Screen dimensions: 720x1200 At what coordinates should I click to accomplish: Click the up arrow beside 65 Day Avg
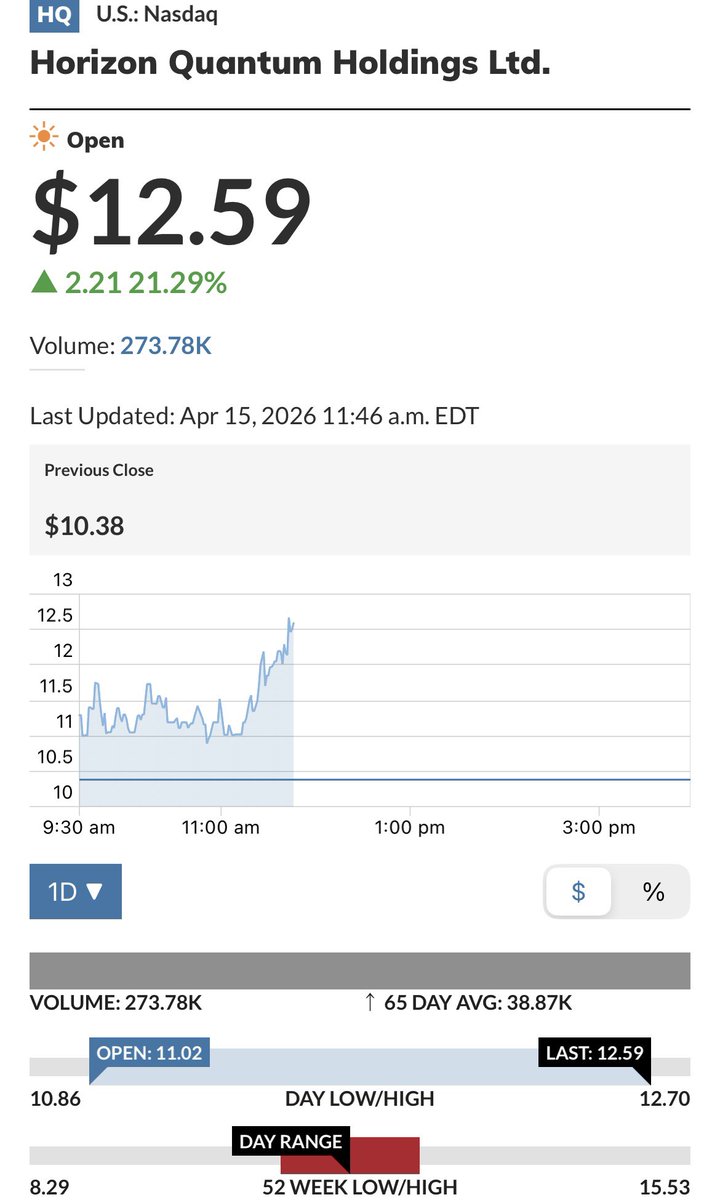click(x=372, y=1002)
